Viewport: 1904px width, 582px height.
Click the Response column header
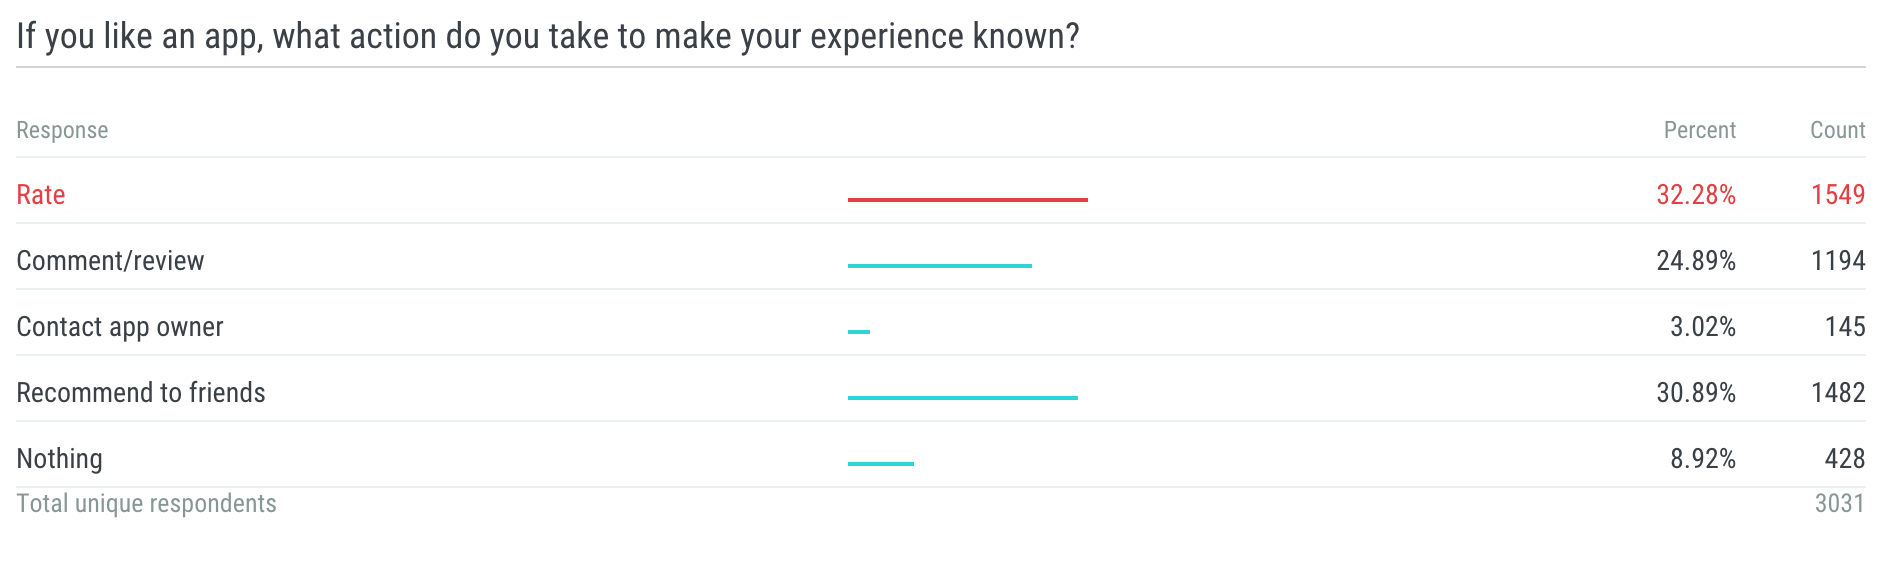tap(62, 131)
